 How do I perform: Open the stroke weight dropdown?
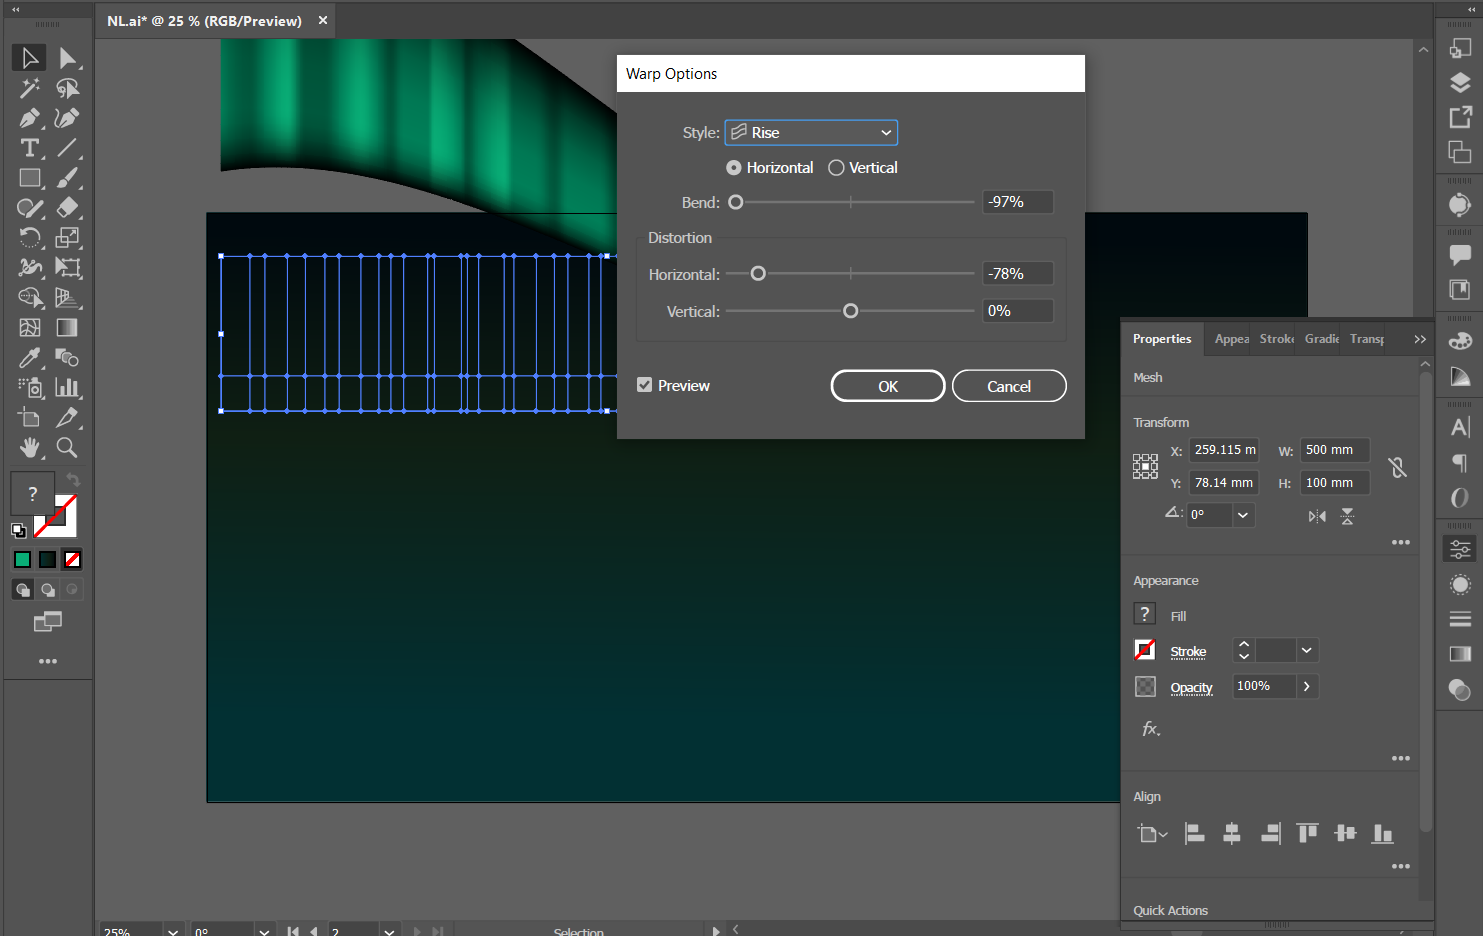click(x=1306, y=651)
